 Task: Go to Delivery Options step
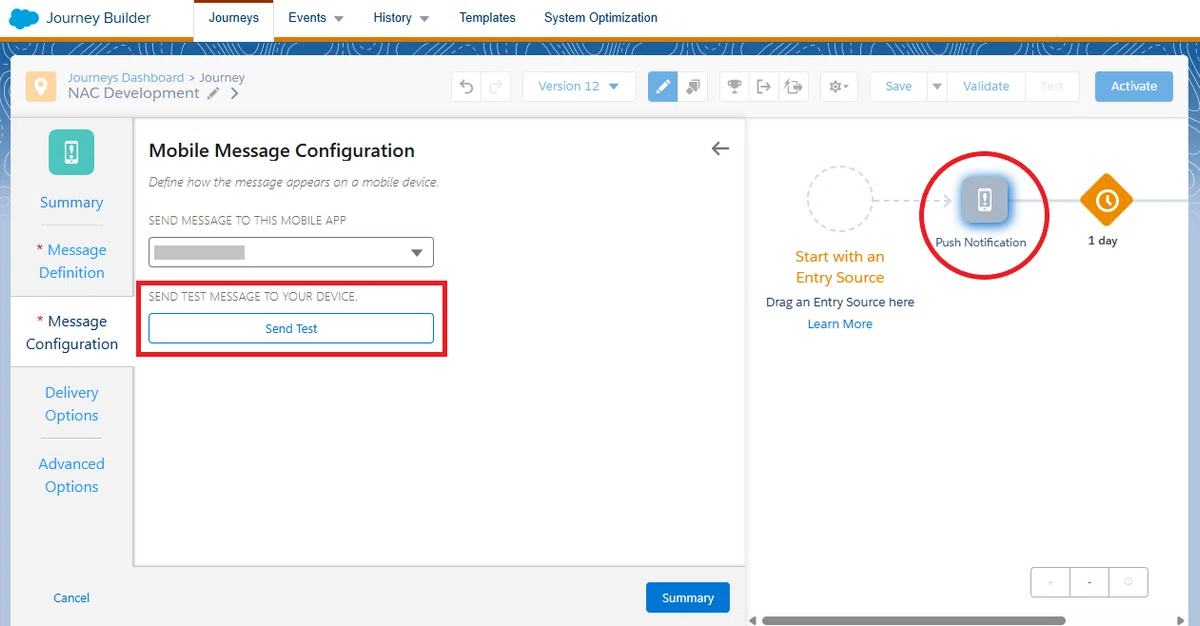pos(71,404)
